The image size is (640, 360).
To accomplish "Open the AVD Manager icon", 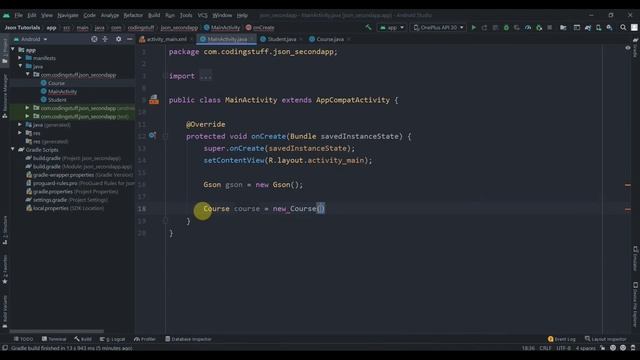I will click(x=598, y=27).
